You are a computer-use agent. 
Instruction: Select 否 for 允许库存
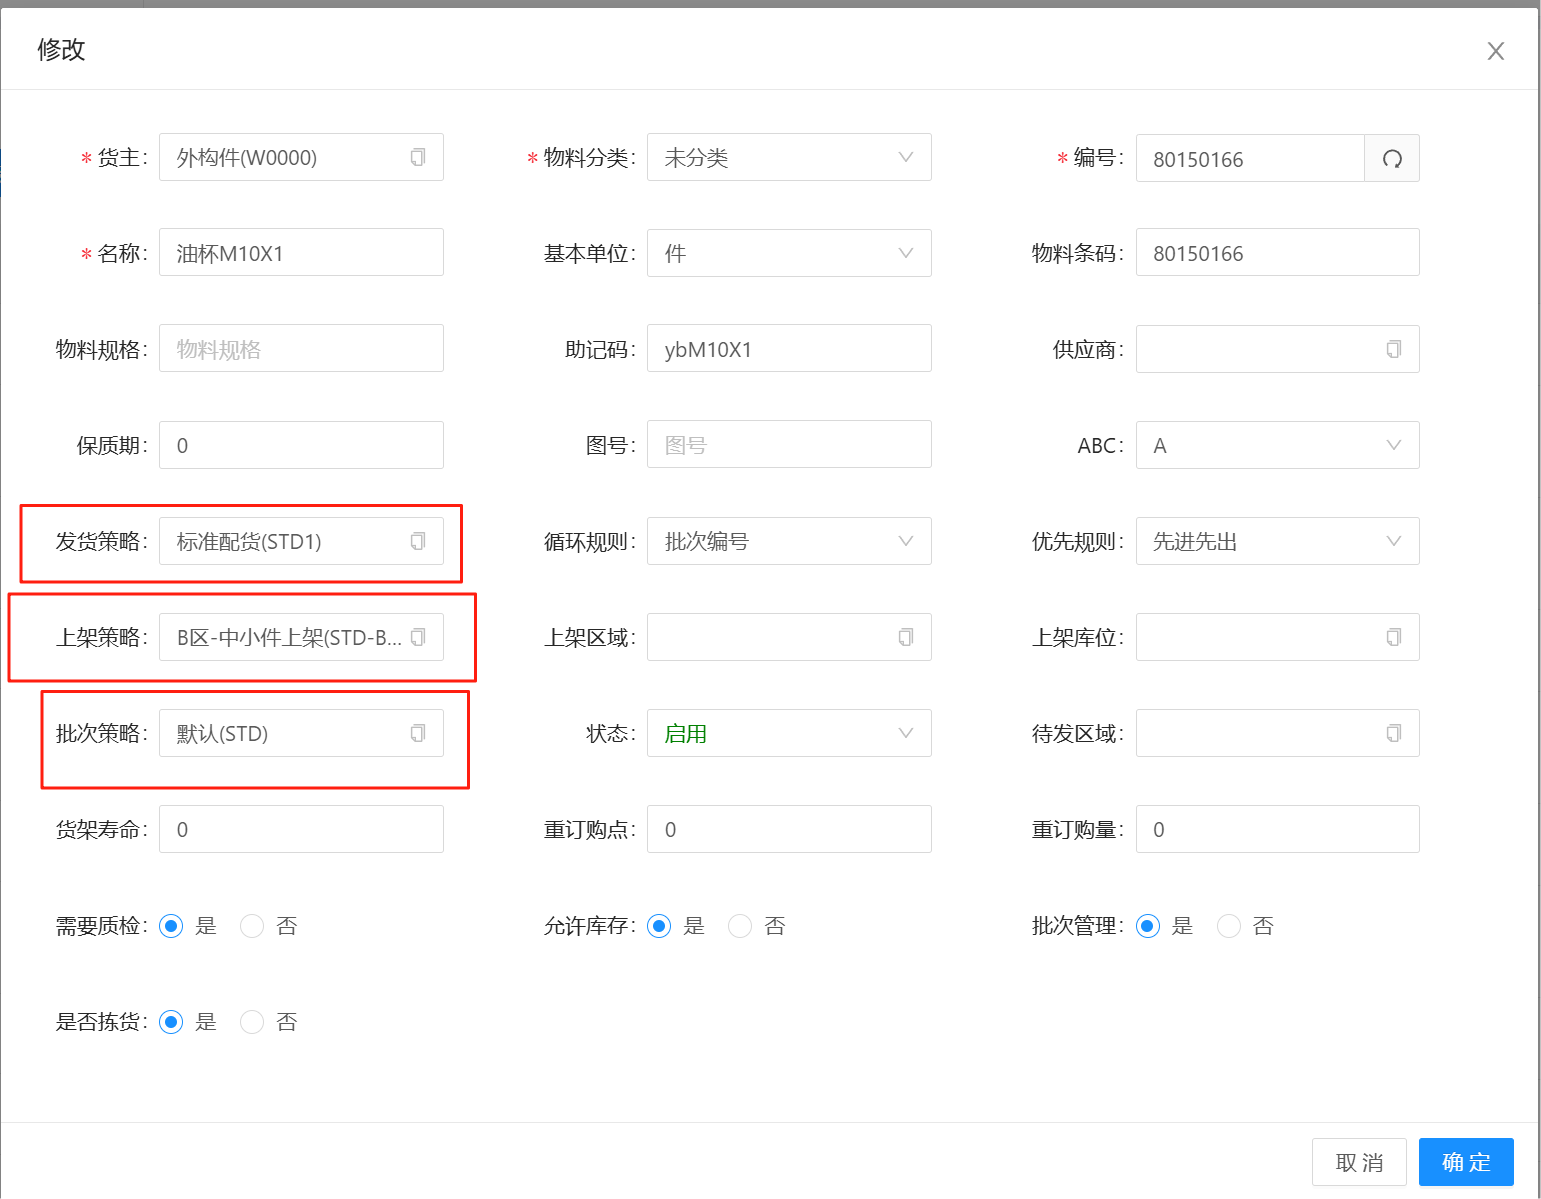tap(740, 926)
